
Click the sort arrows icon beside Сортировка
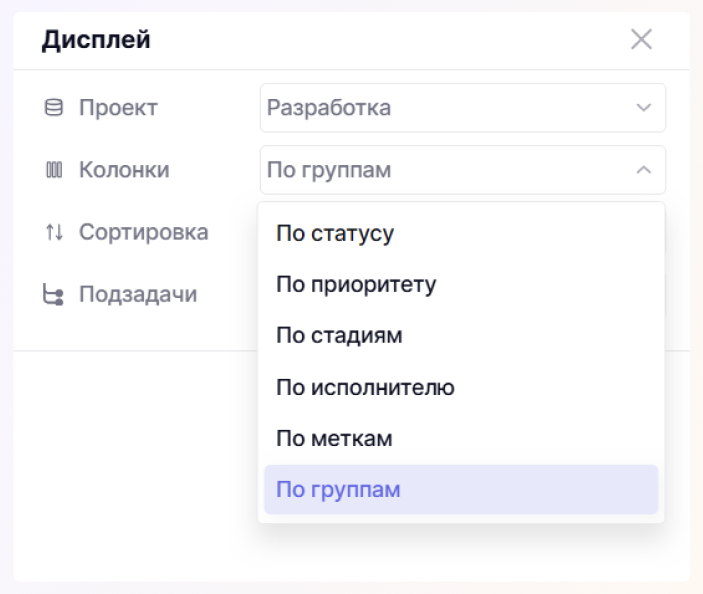pos(54,233)
